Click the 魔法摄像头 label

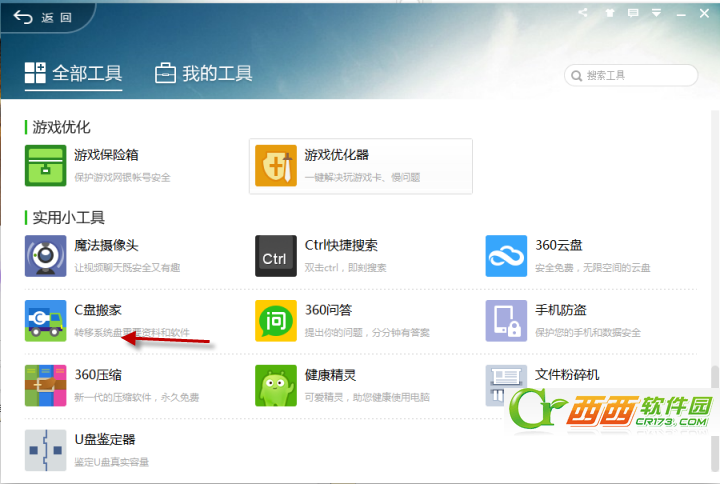(x=107, y=245)
